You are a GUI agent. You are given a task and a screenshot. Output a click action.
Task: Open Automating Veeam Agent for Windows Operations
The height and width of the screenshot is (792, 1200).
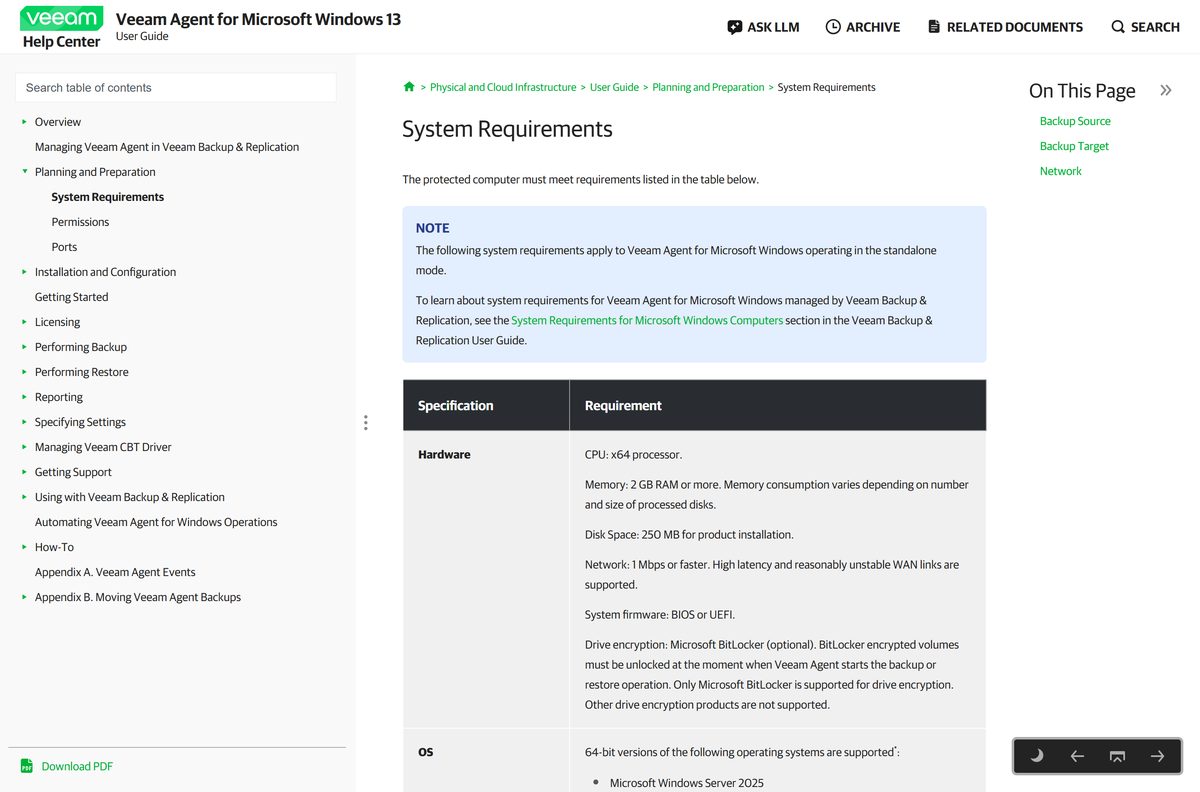(x=156, y=522)
